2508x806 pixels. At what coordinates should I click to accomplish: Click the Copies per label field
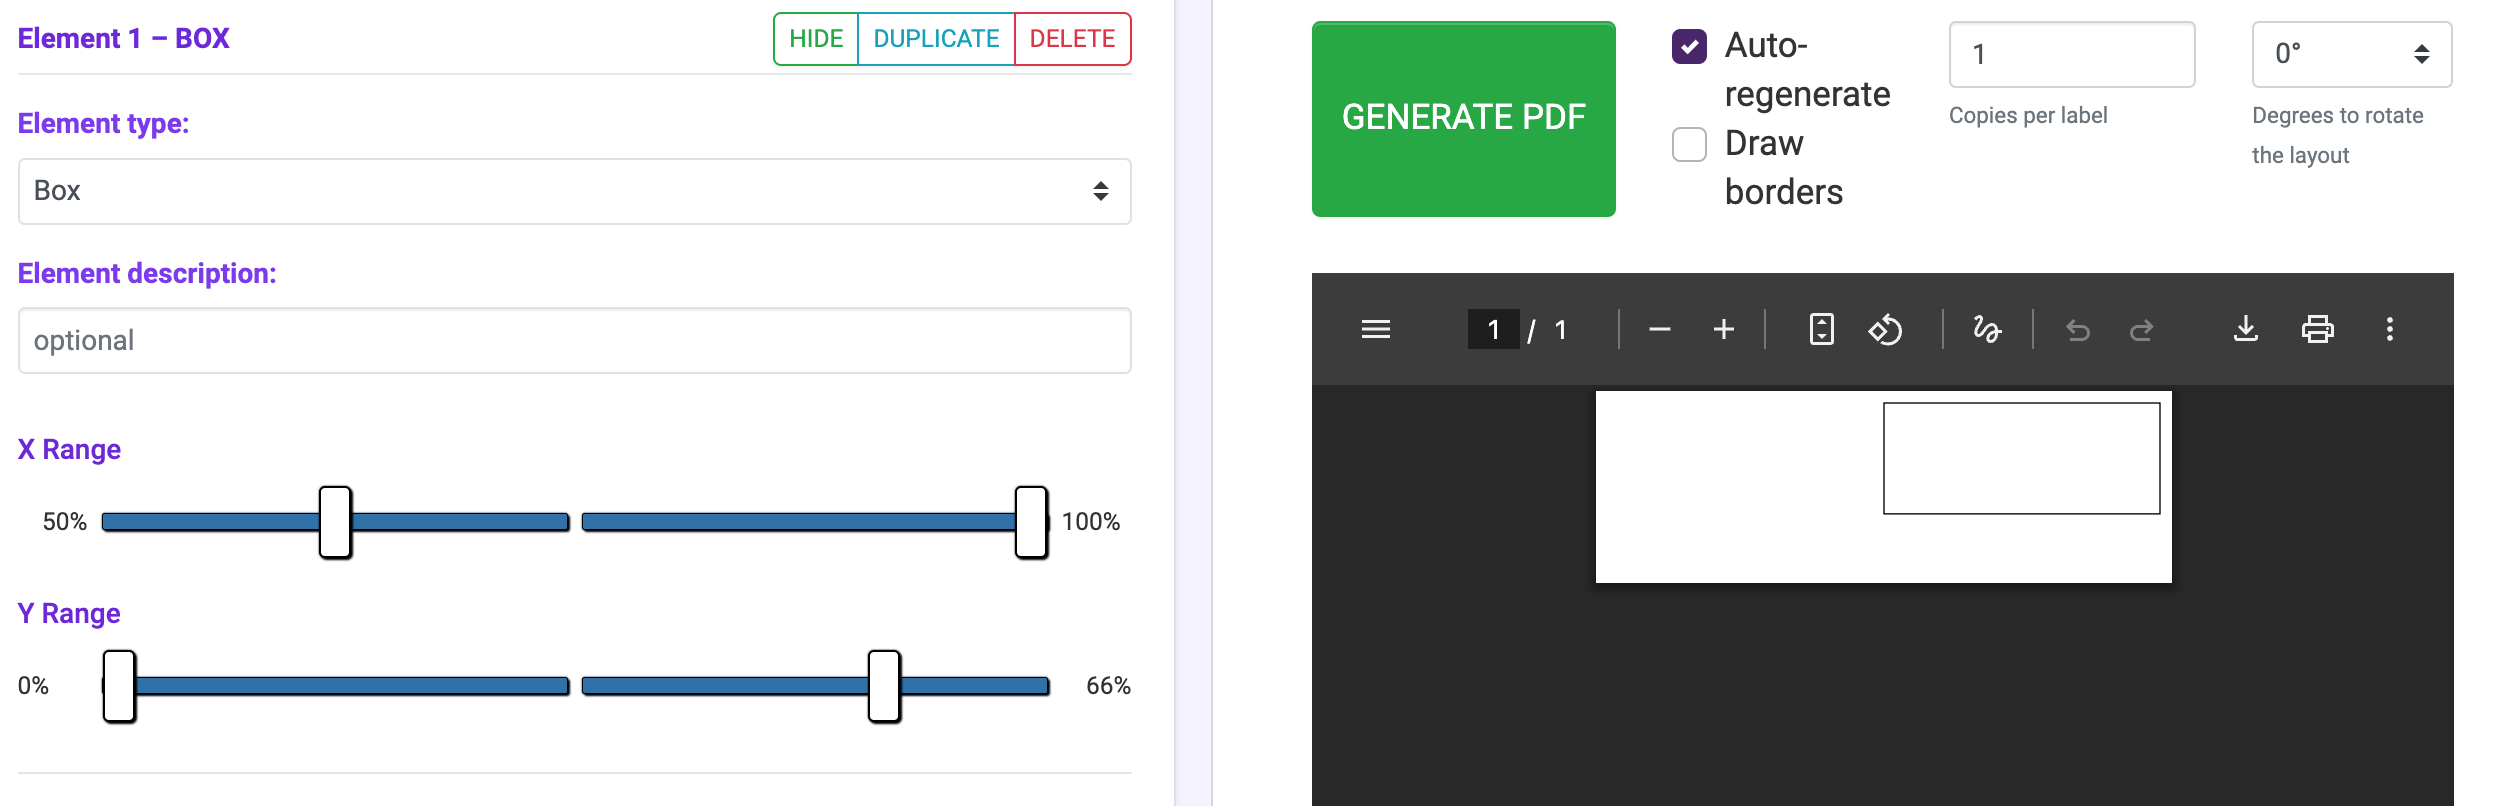point(2071,54)
